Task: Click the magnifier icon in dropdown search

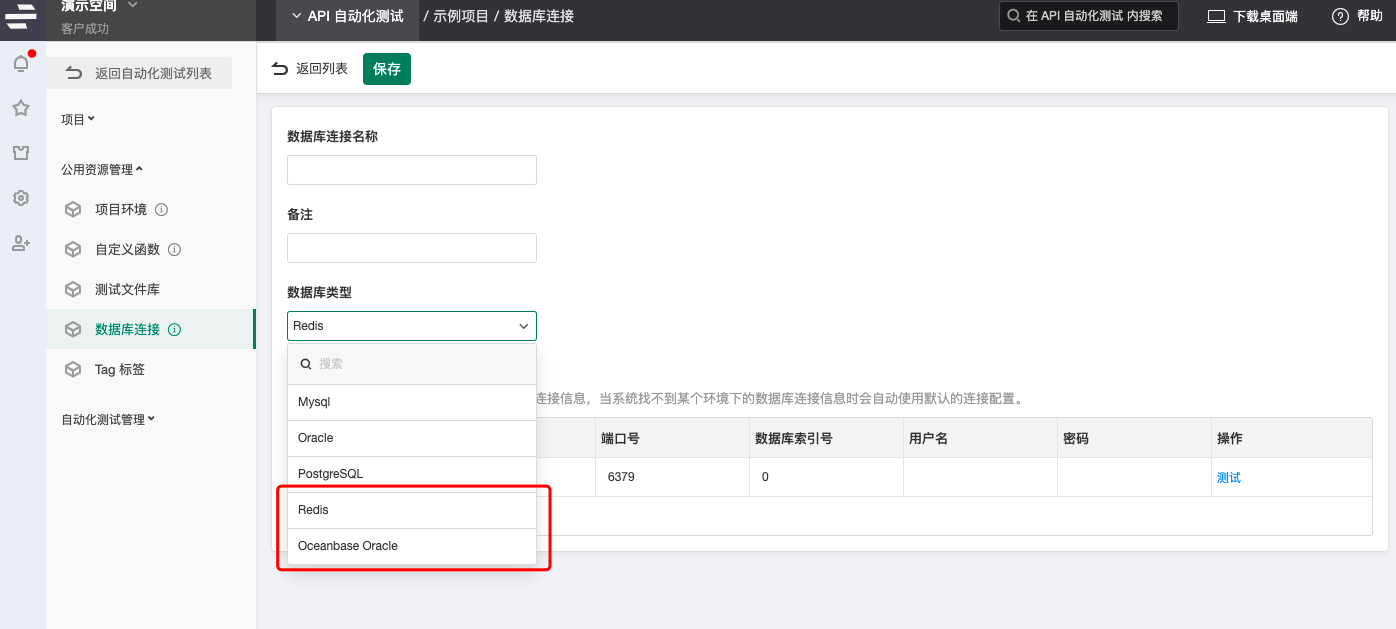Action: pos(305,364)
